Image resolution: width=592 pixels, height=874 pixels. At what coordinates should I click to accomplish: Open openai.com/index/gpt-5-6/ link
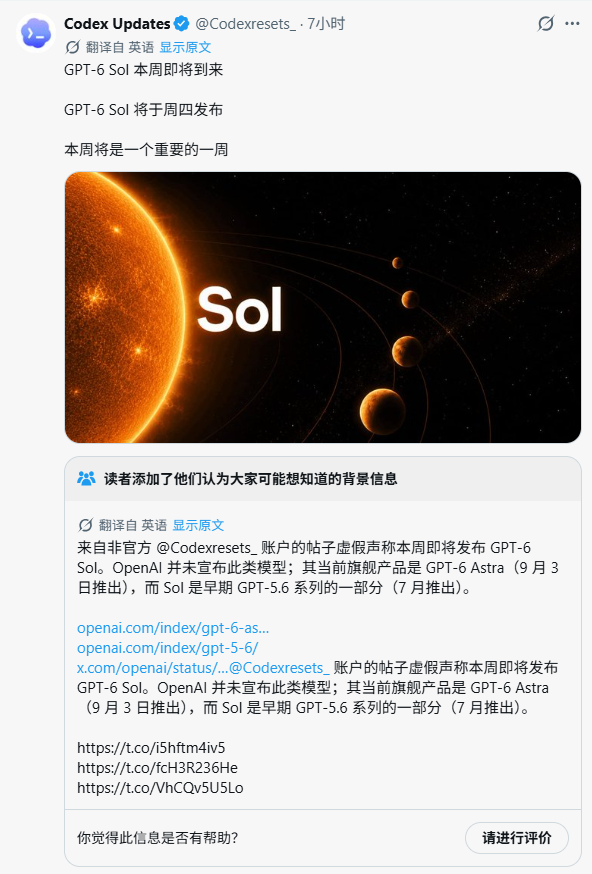point(168,648)
